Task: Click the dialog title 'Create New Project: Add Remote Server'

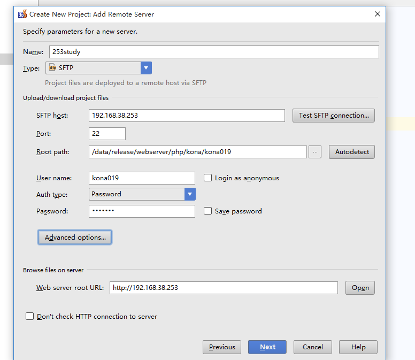Action: pyautogui.click(x=92, y=14)
